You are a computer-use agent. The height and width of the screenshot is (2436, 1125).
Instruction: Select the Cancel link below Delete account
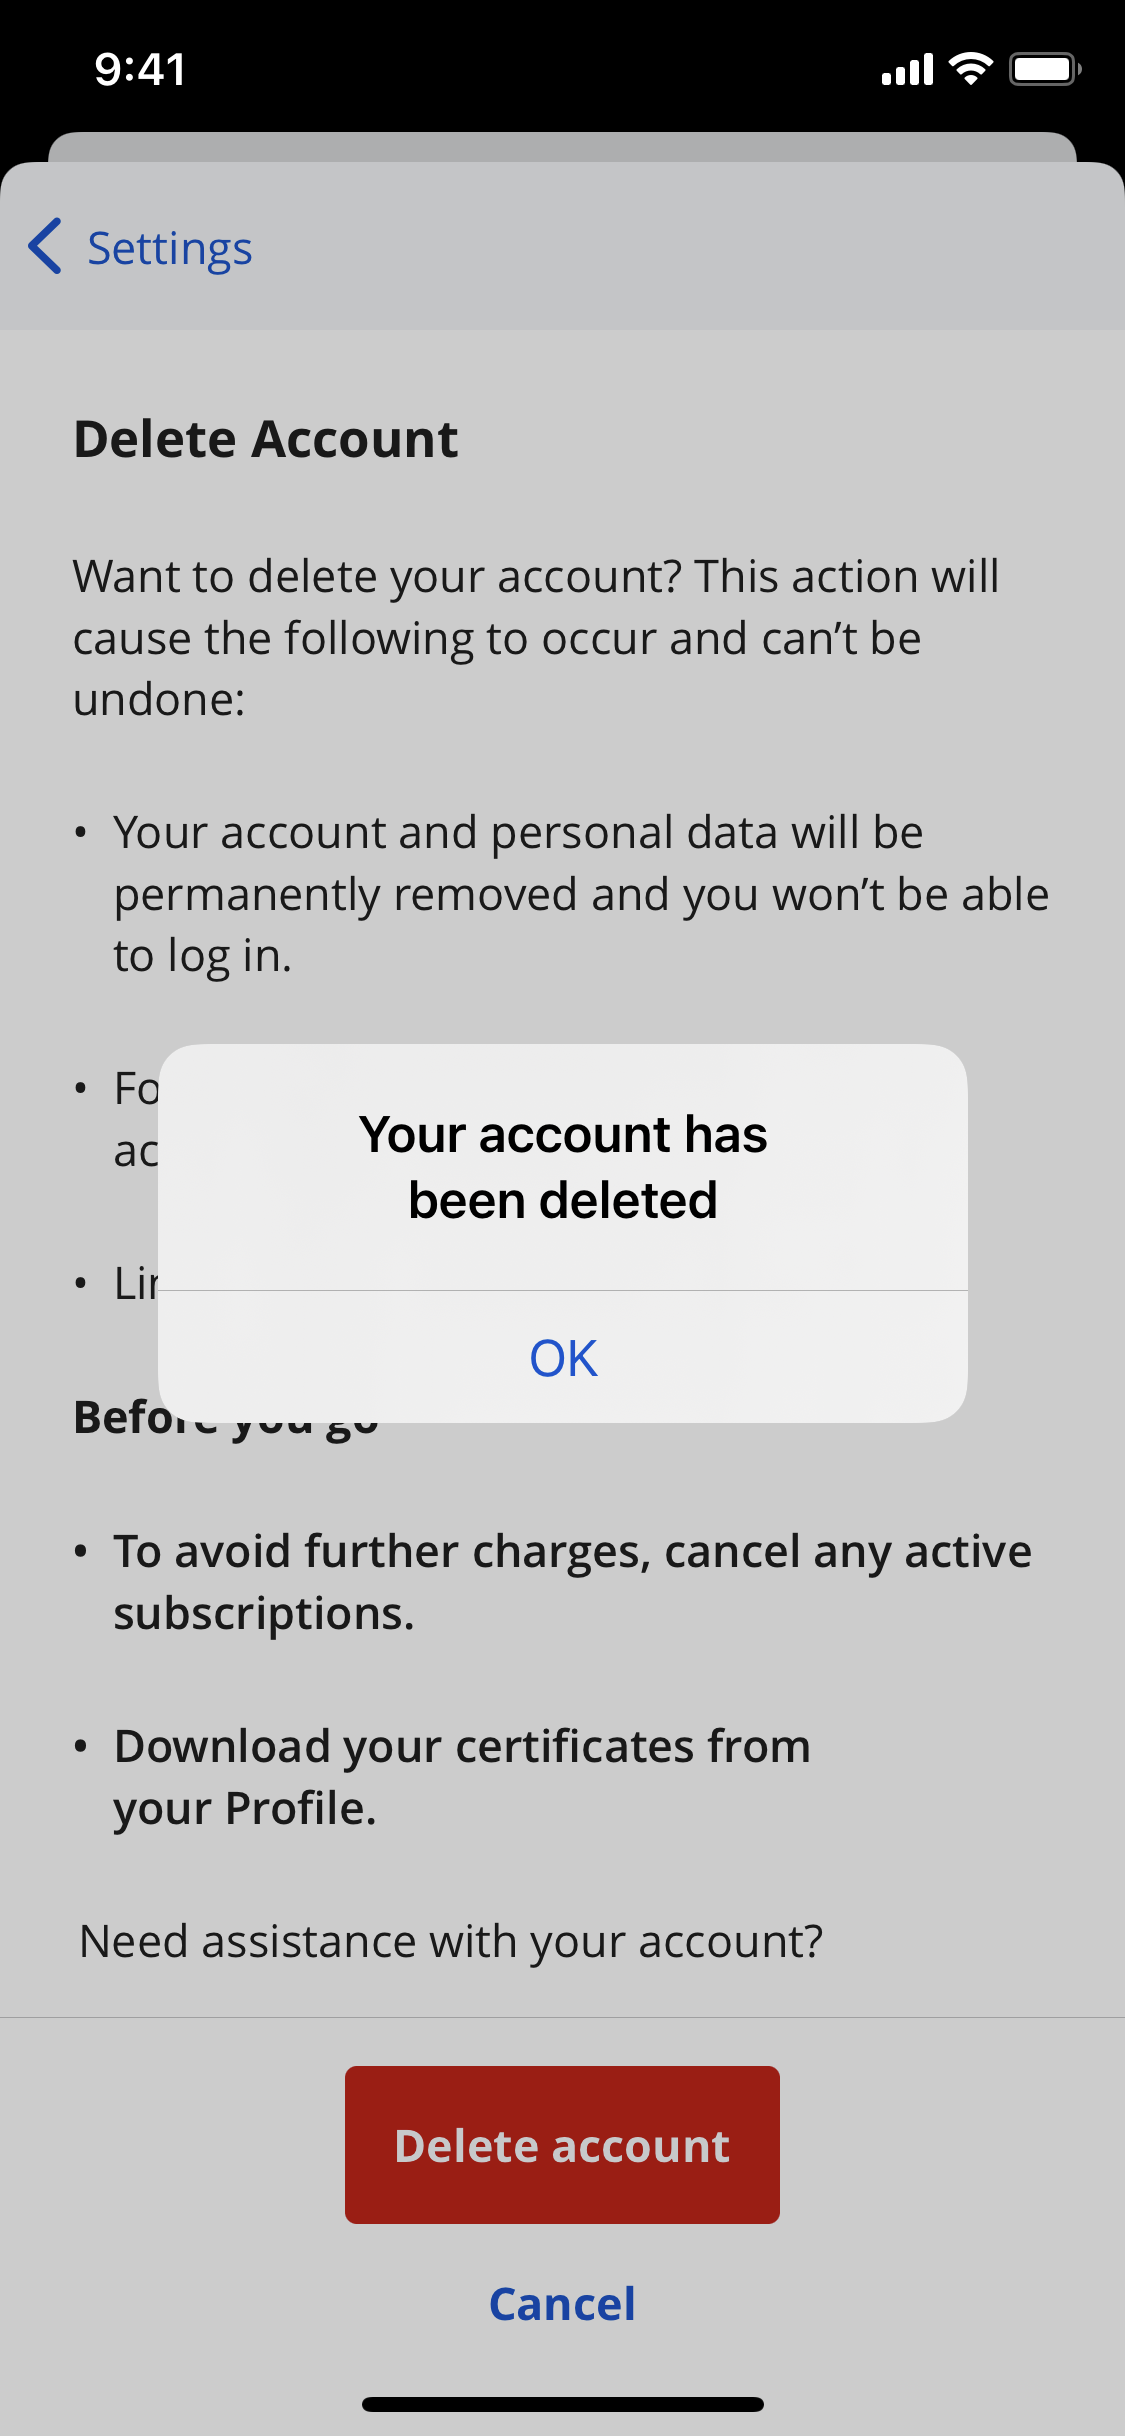tap(562, 2304)
